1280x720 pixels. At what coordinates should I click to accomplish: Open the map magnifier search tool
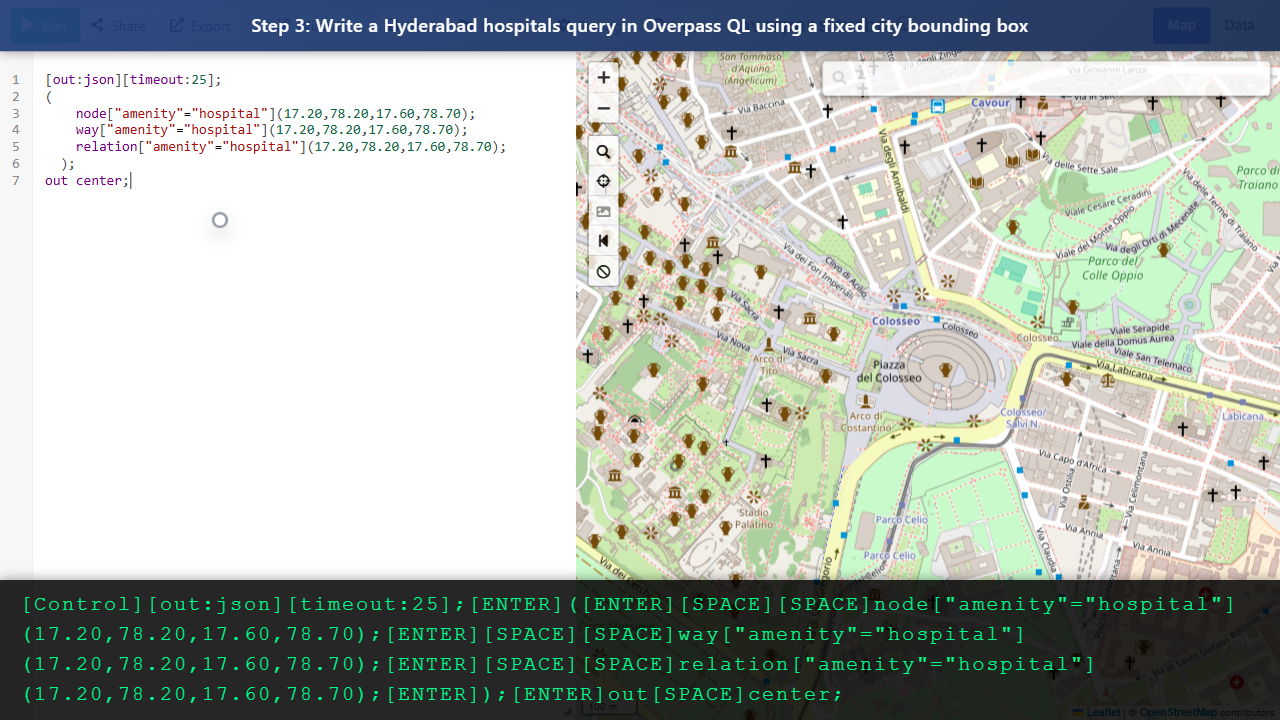click(603, 151)
